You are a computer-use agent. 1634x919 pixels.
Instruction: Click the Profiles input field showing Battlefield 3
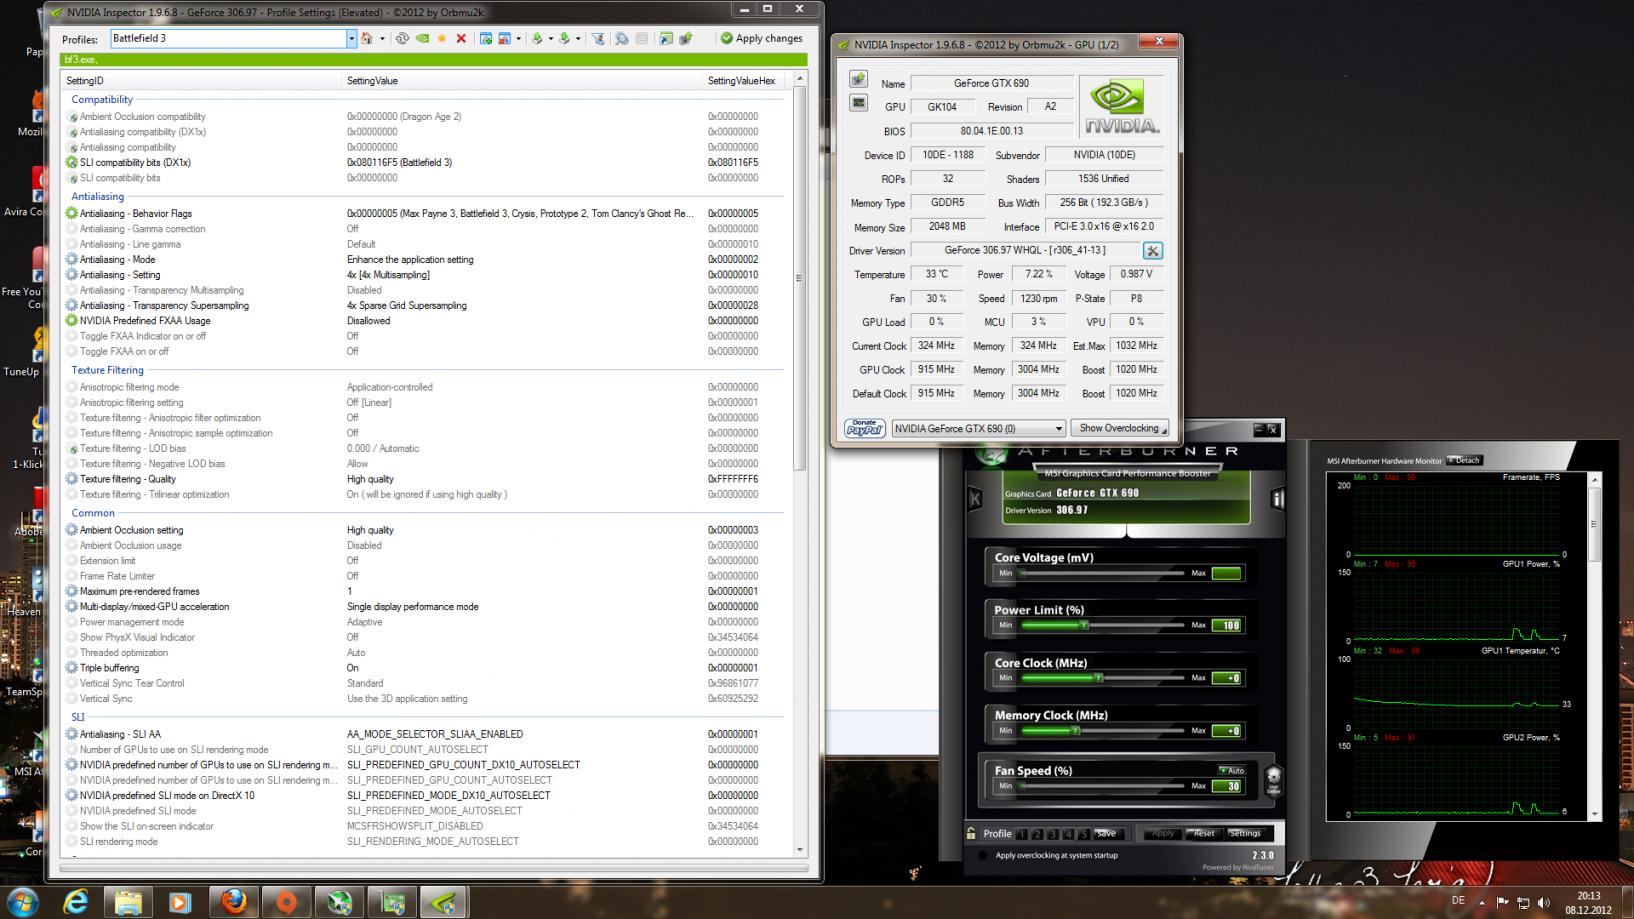coord(227,39)
